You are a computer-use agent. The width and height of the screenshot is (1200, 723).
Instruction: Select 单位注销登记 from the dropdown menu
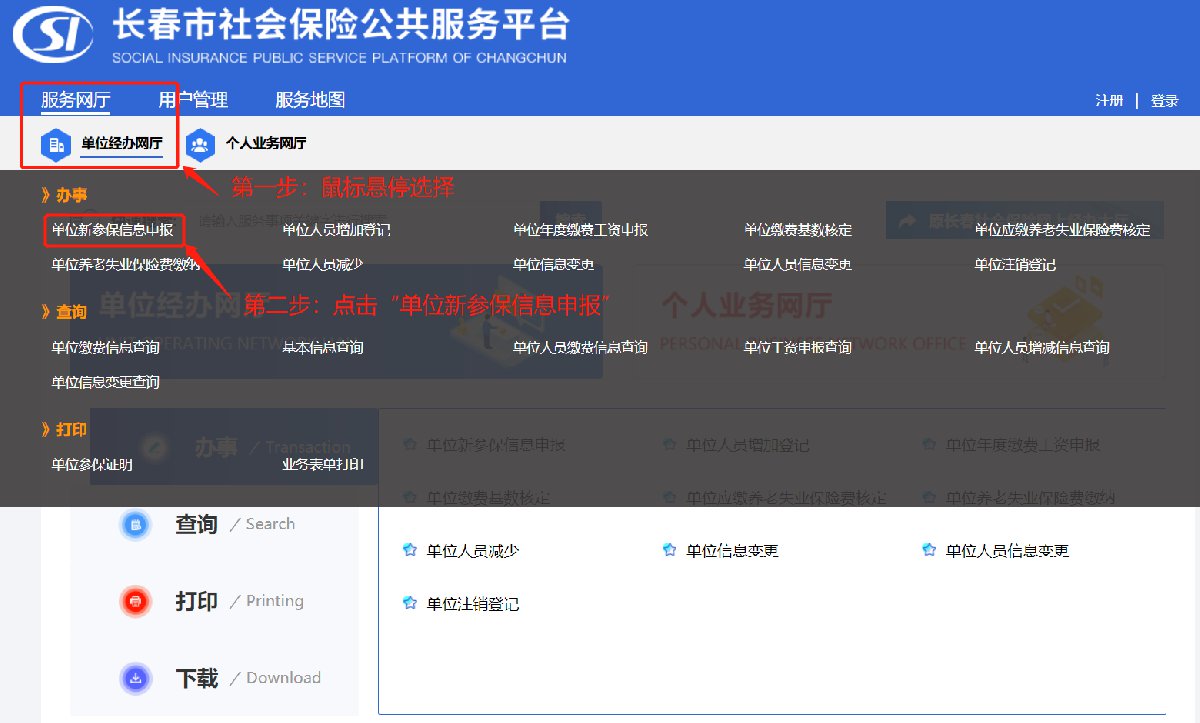pos(1015,265)
